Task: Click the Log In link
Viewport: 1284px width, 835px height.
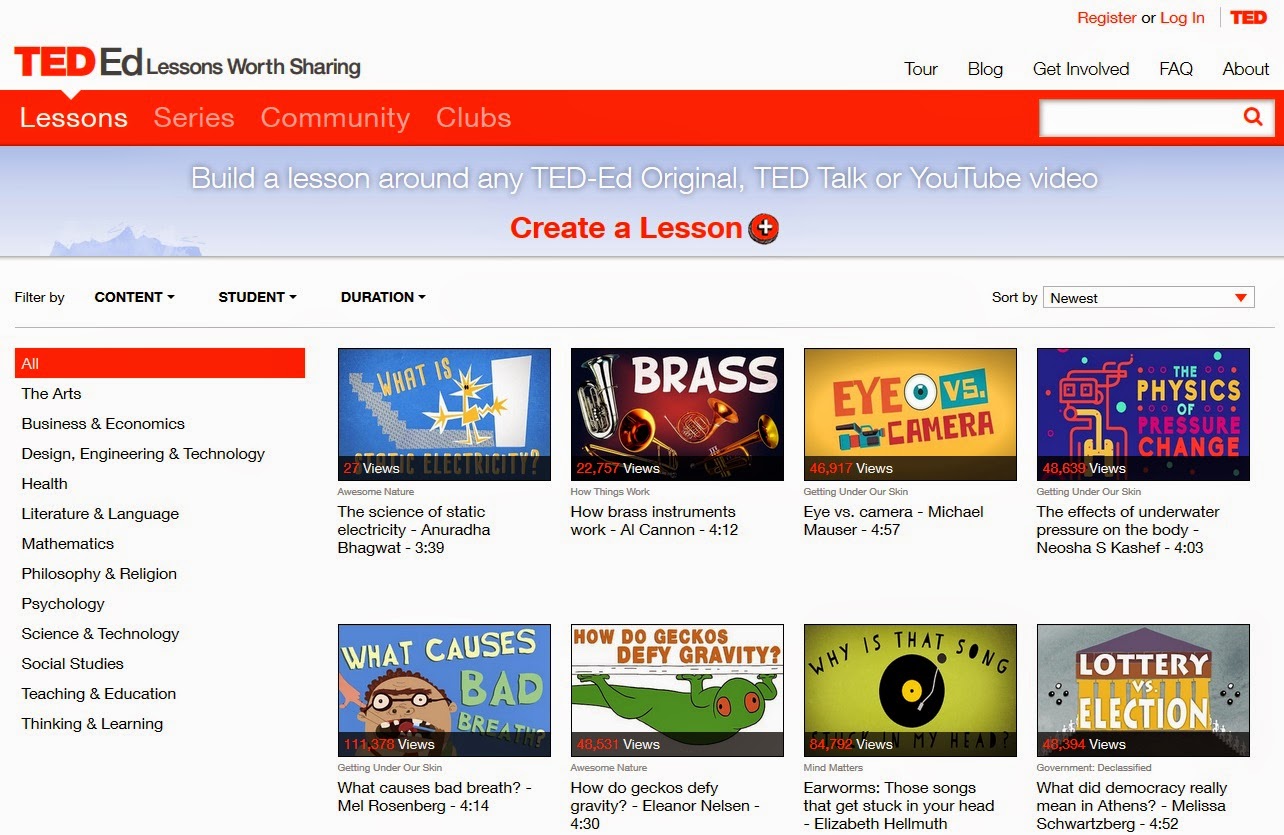Action: point(1182,17)
